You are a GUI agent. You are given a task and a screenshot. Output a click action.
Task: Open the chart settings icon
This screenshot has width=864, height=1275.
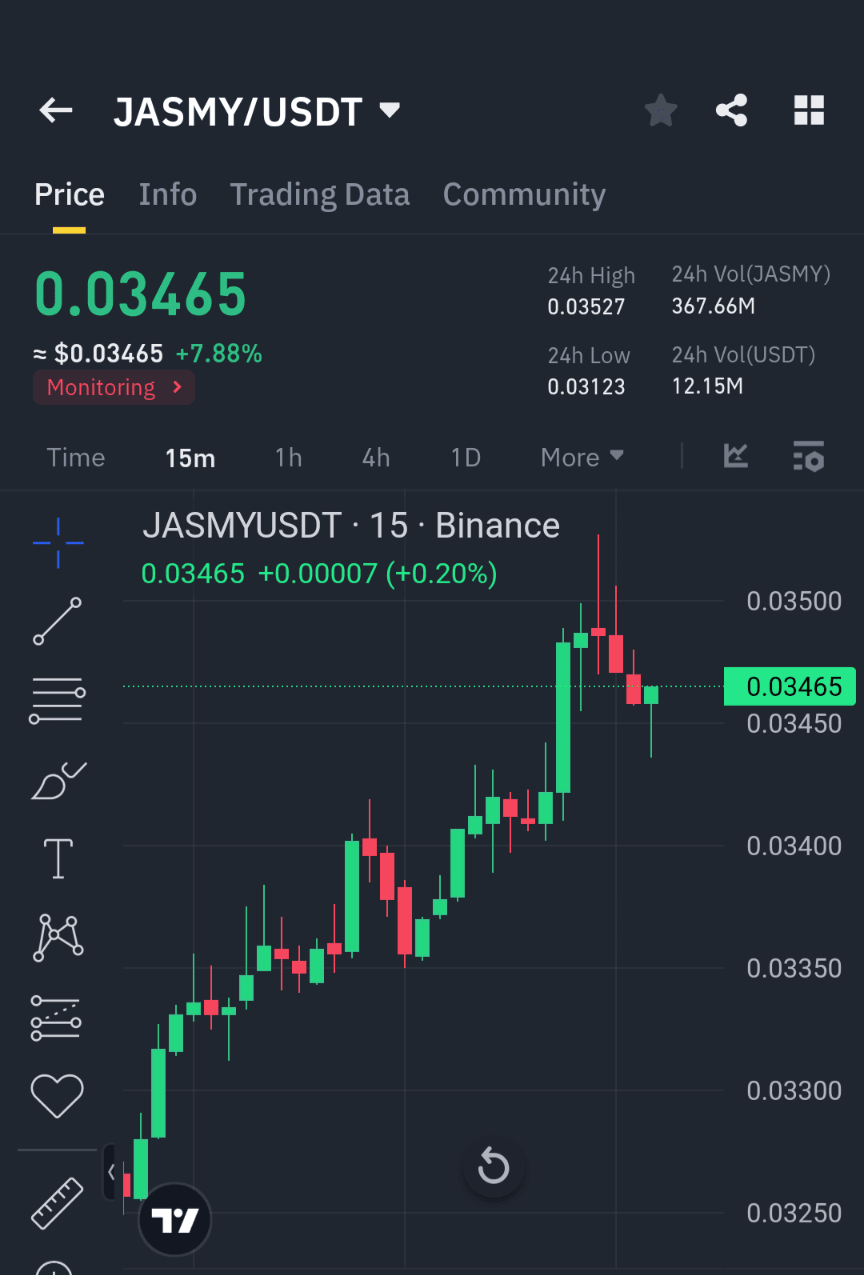[808, 456]
